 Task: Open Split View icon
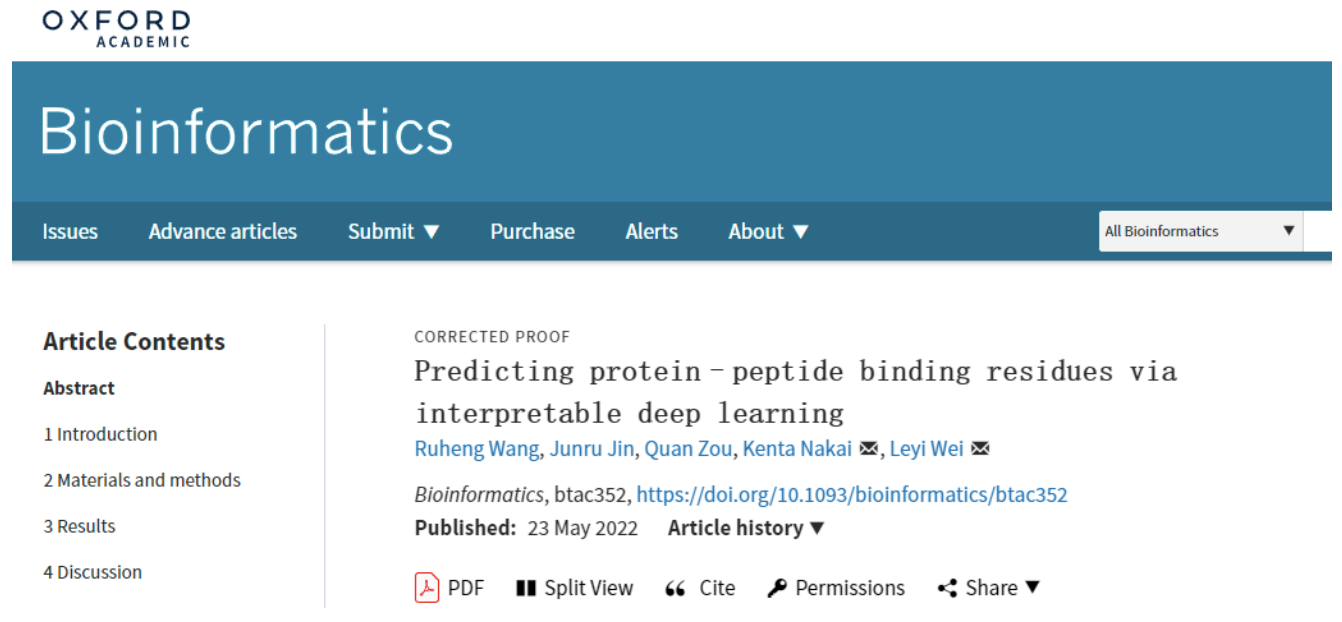pos(526,588)
